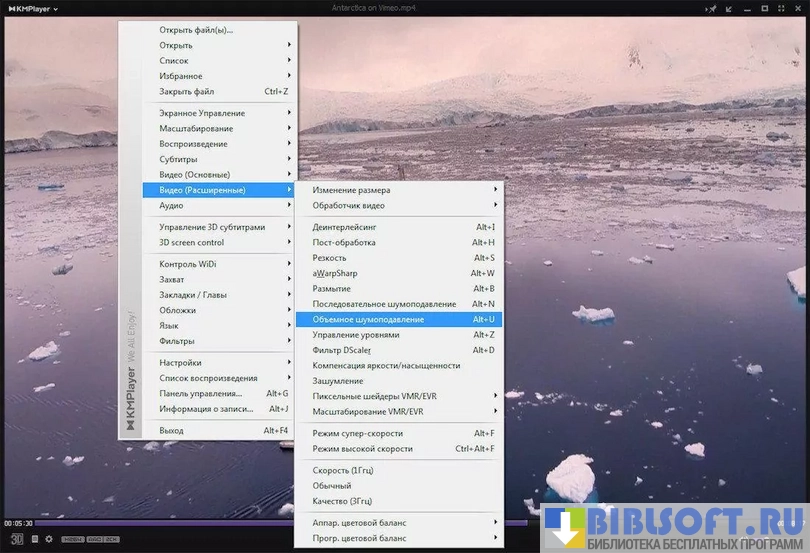Click the compact mode arrow icon in title bar
Viewport: 810px width, 553px height.
pyautogui.click(x=729, y=9)
